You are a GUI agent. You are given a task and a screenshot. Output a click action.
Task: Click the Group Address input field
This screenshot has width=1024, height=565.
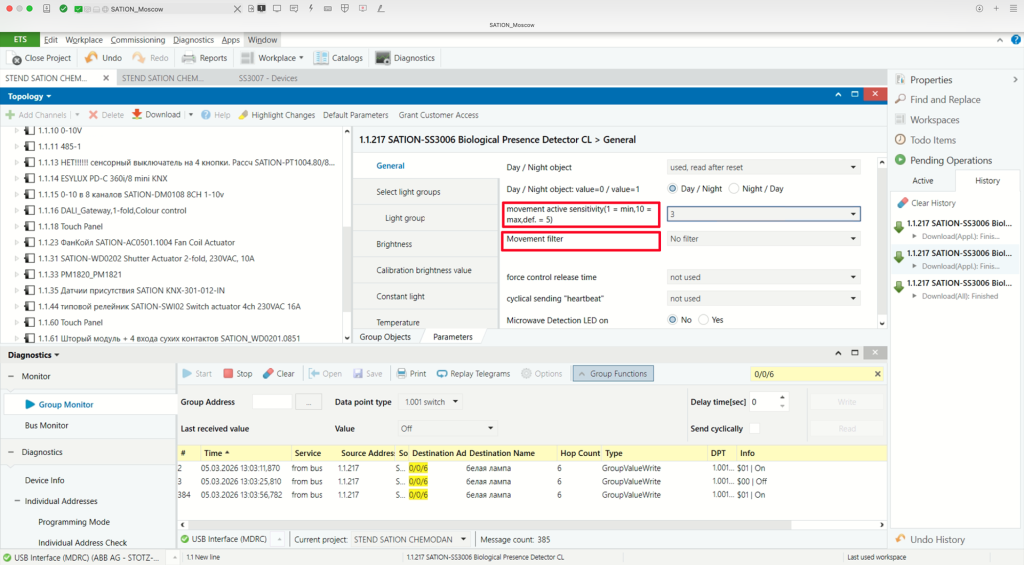272,402
